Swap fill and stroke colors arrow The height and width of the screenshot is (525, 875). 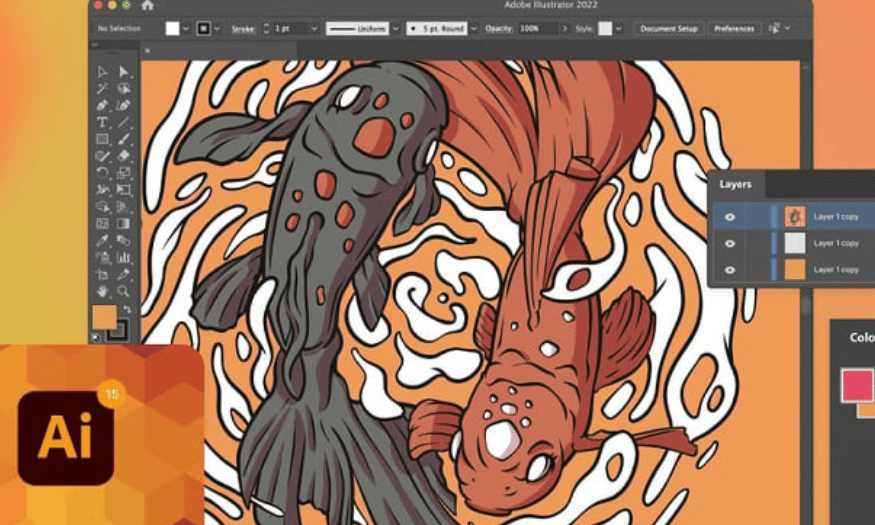[x=127, y=309]
